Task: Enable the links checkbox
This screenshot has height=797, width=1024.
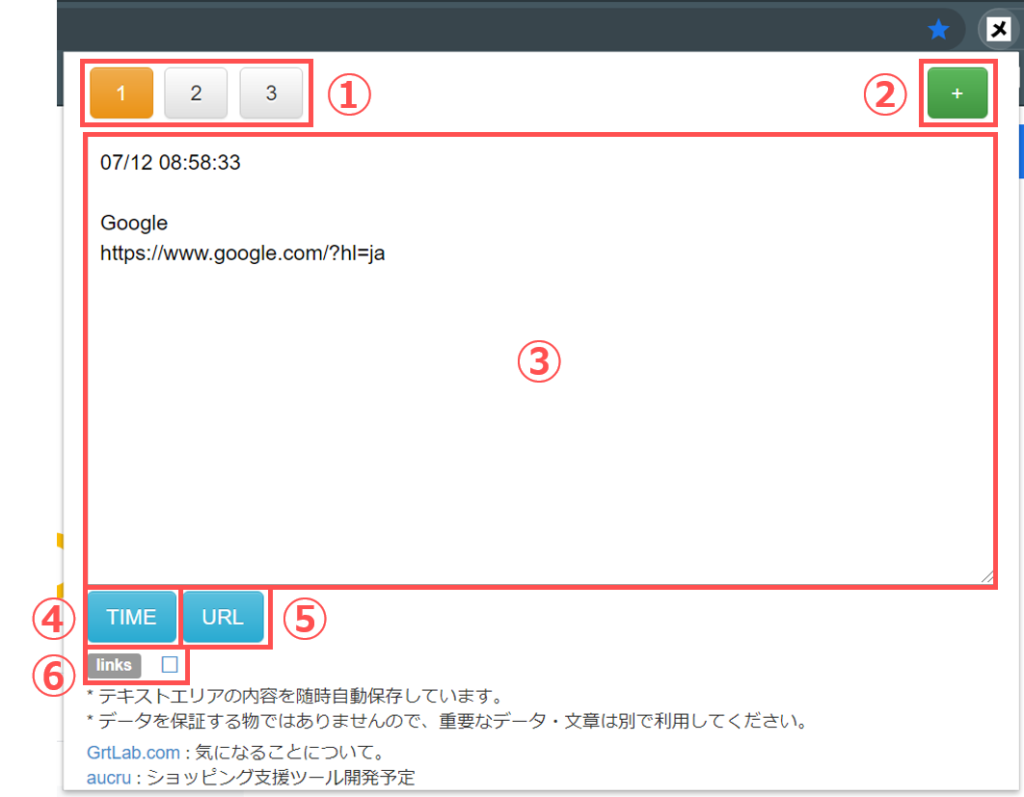Action: point(168,664)
